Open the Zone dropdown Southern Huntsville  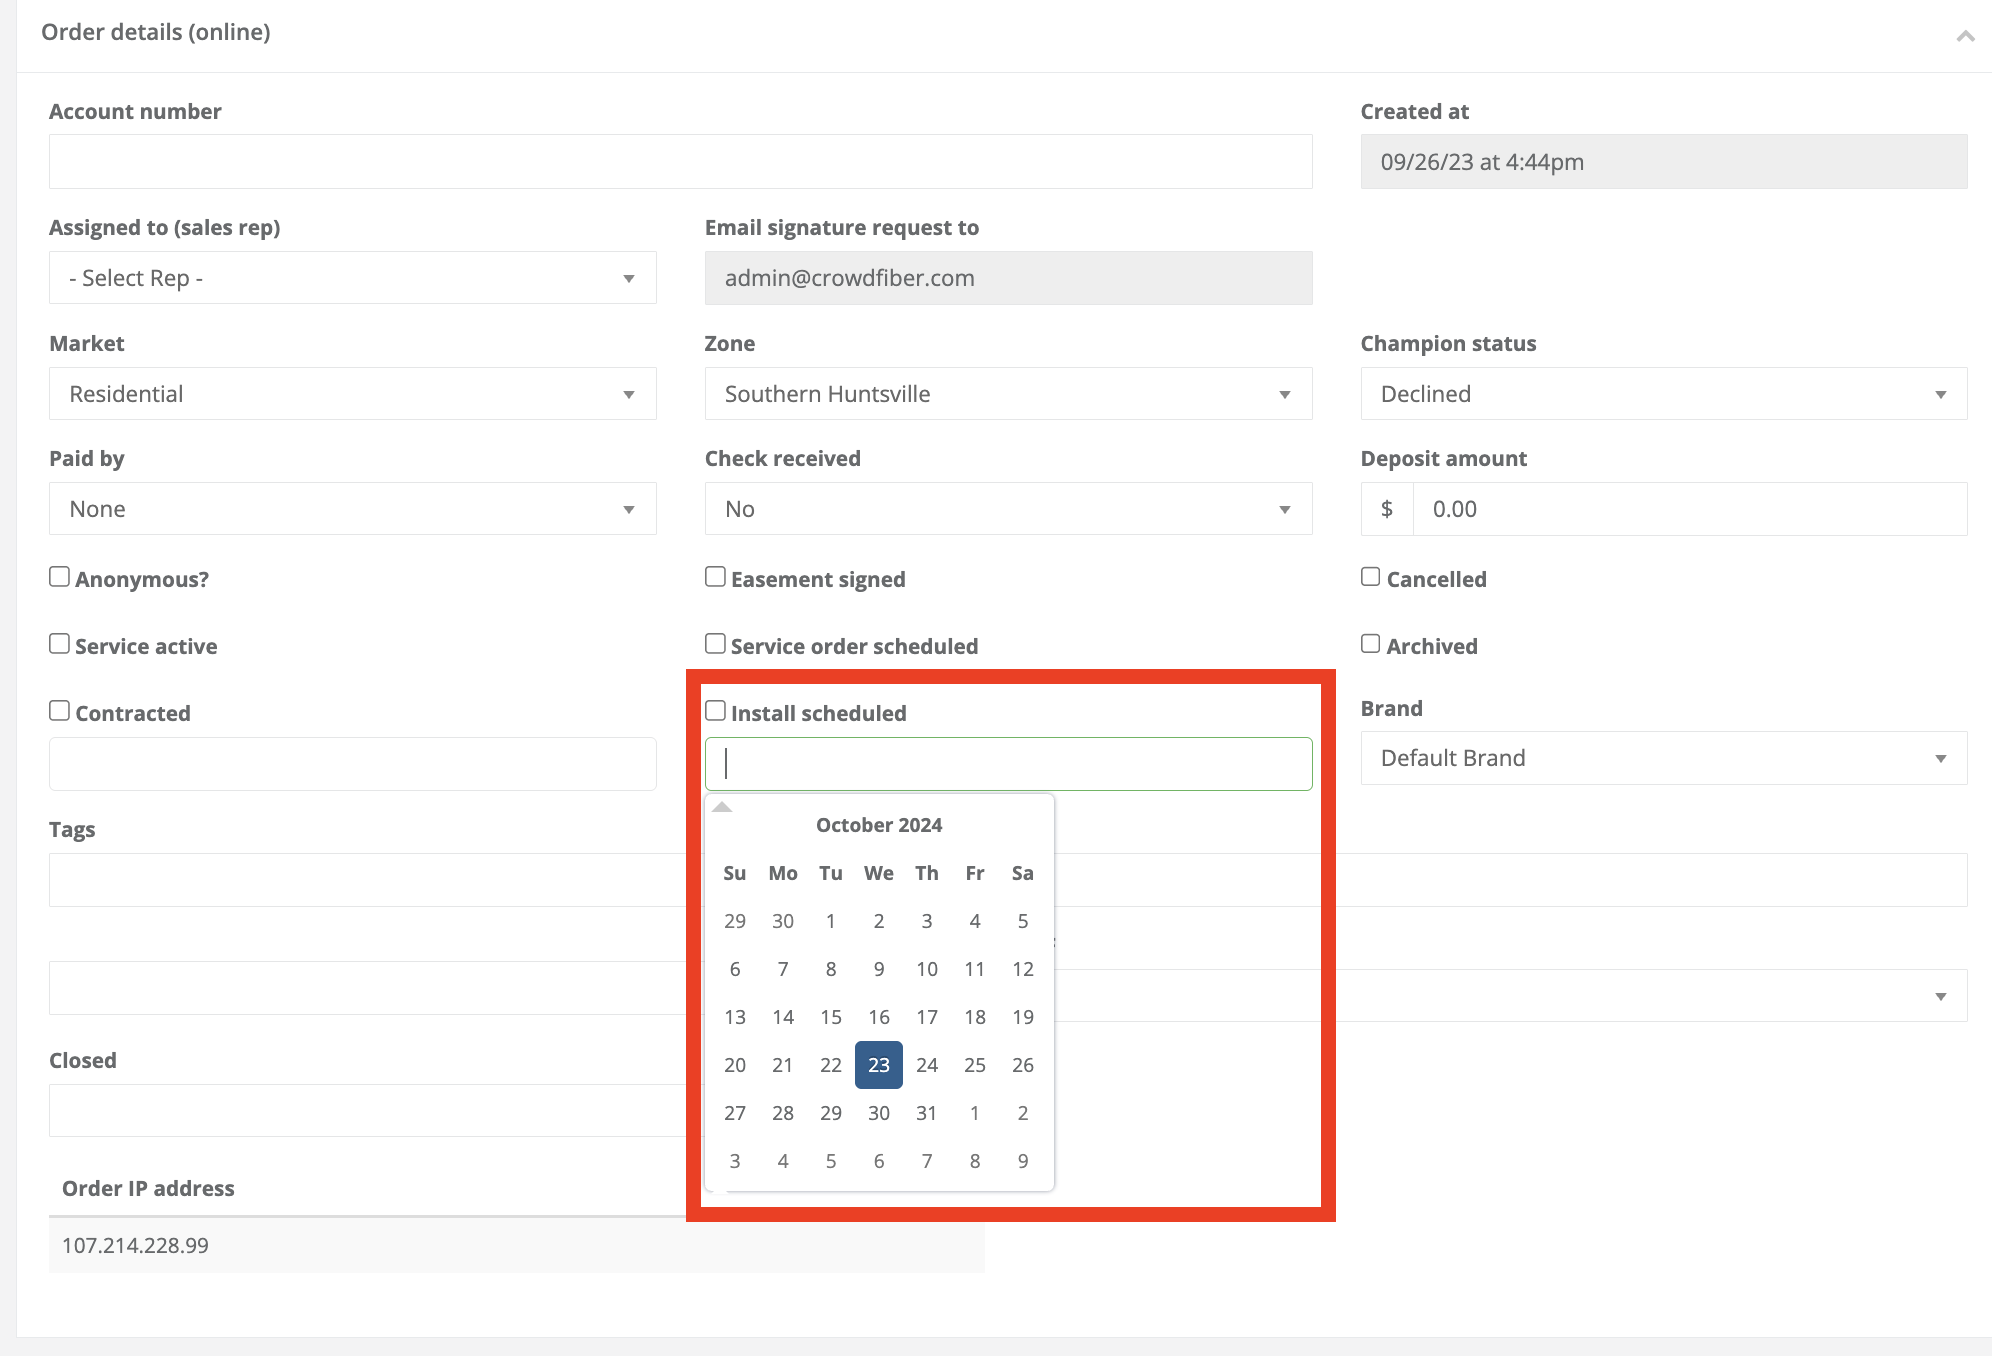point(1008,394)
